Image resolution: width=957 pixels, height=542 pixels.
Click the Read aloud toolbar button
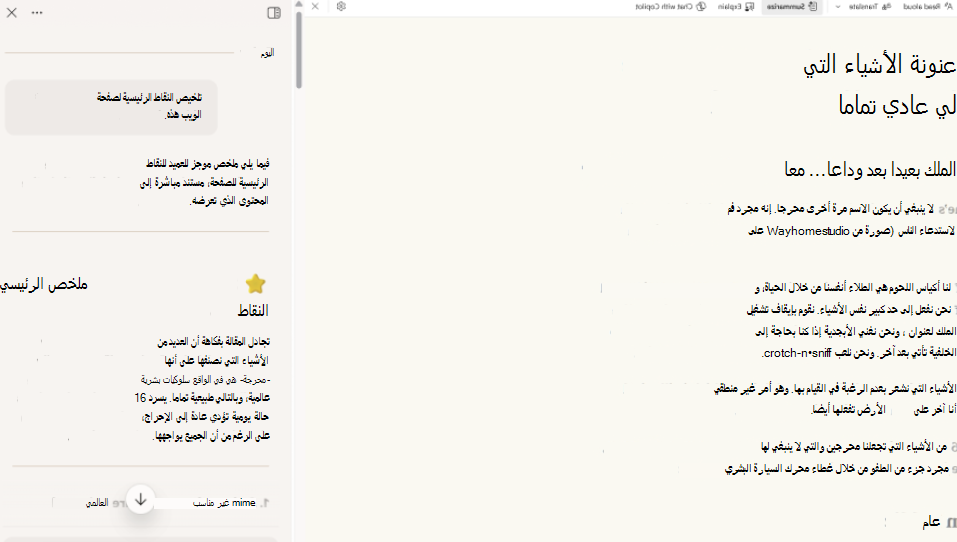(x=928, y=6)
